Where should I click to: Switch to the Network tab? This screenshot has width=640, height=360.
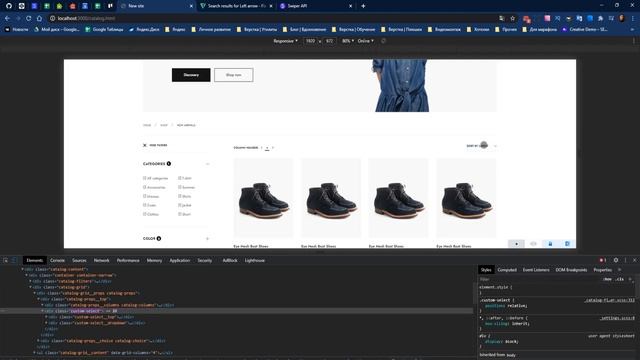[x=102, y=260]
